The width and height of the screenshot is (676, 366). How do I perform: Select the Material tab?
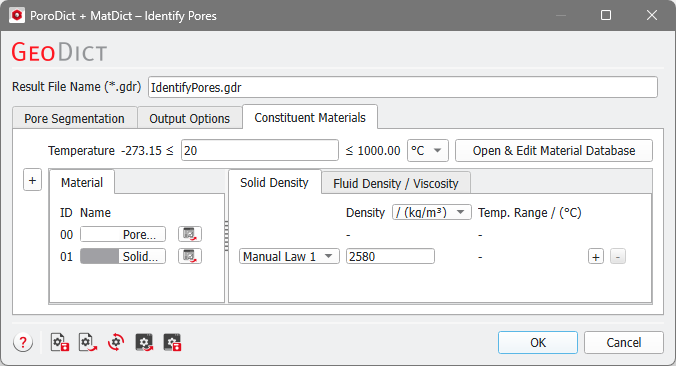(x=82, y=182)
